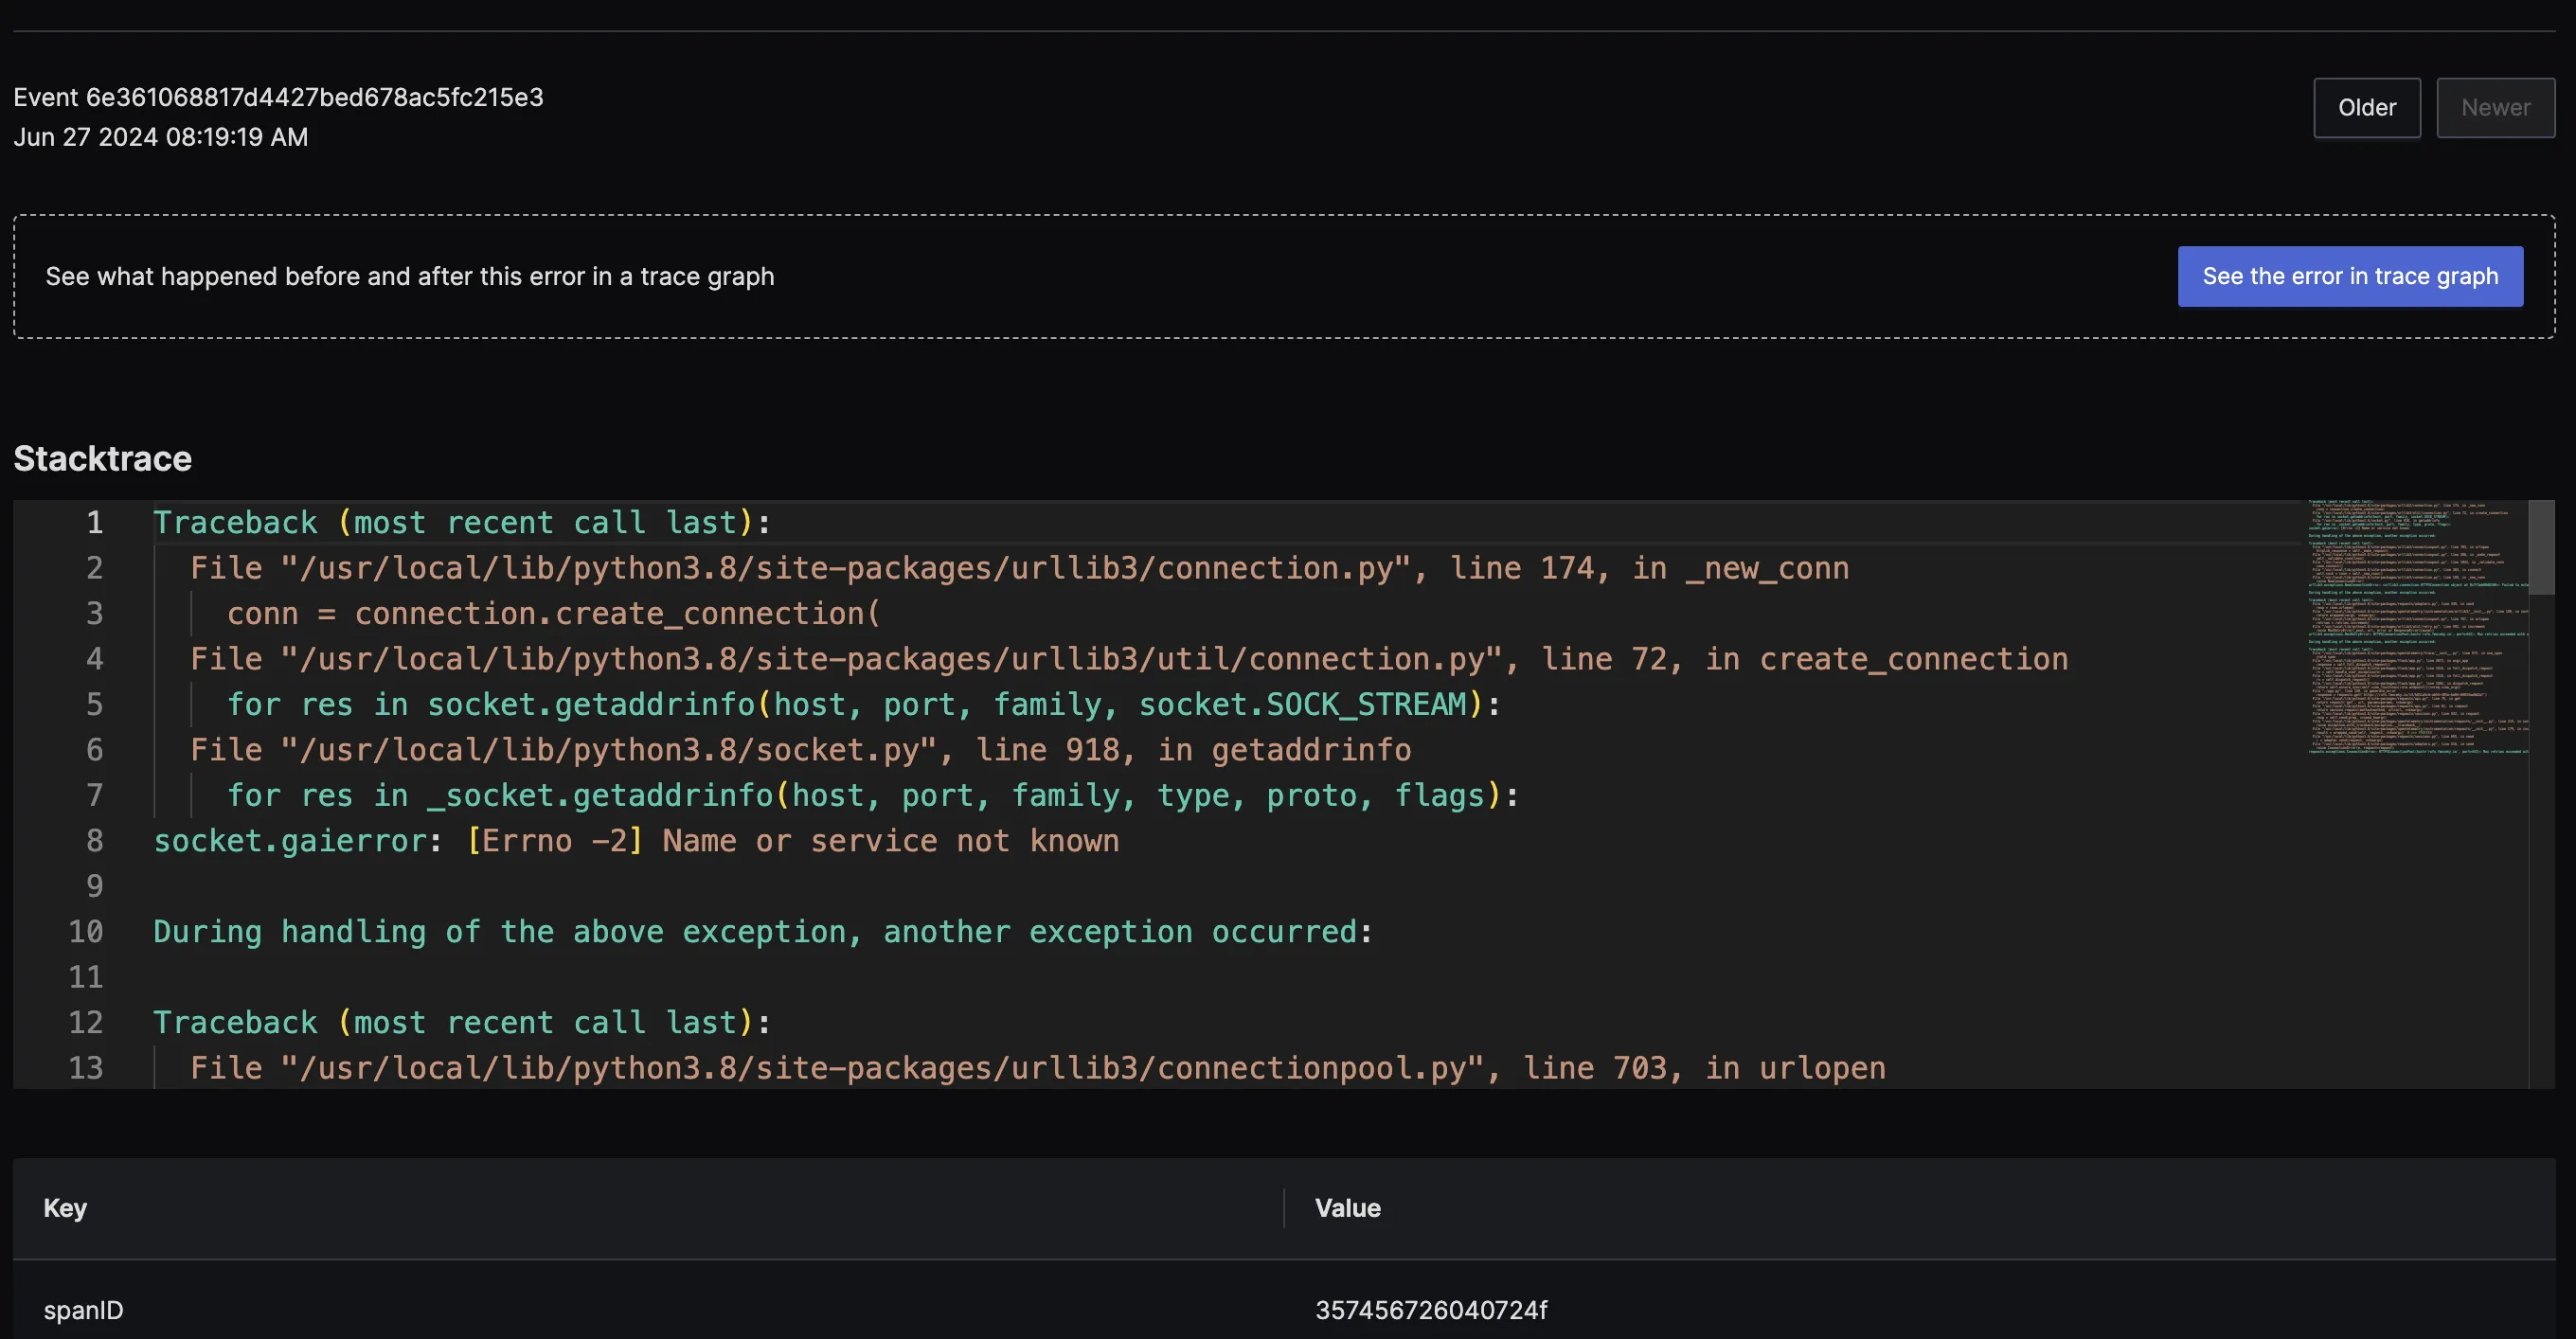Click 'conn = connection.create_connection(' code line
The height and width of the screenshot is (1339, 2576).
pos(553,613)
